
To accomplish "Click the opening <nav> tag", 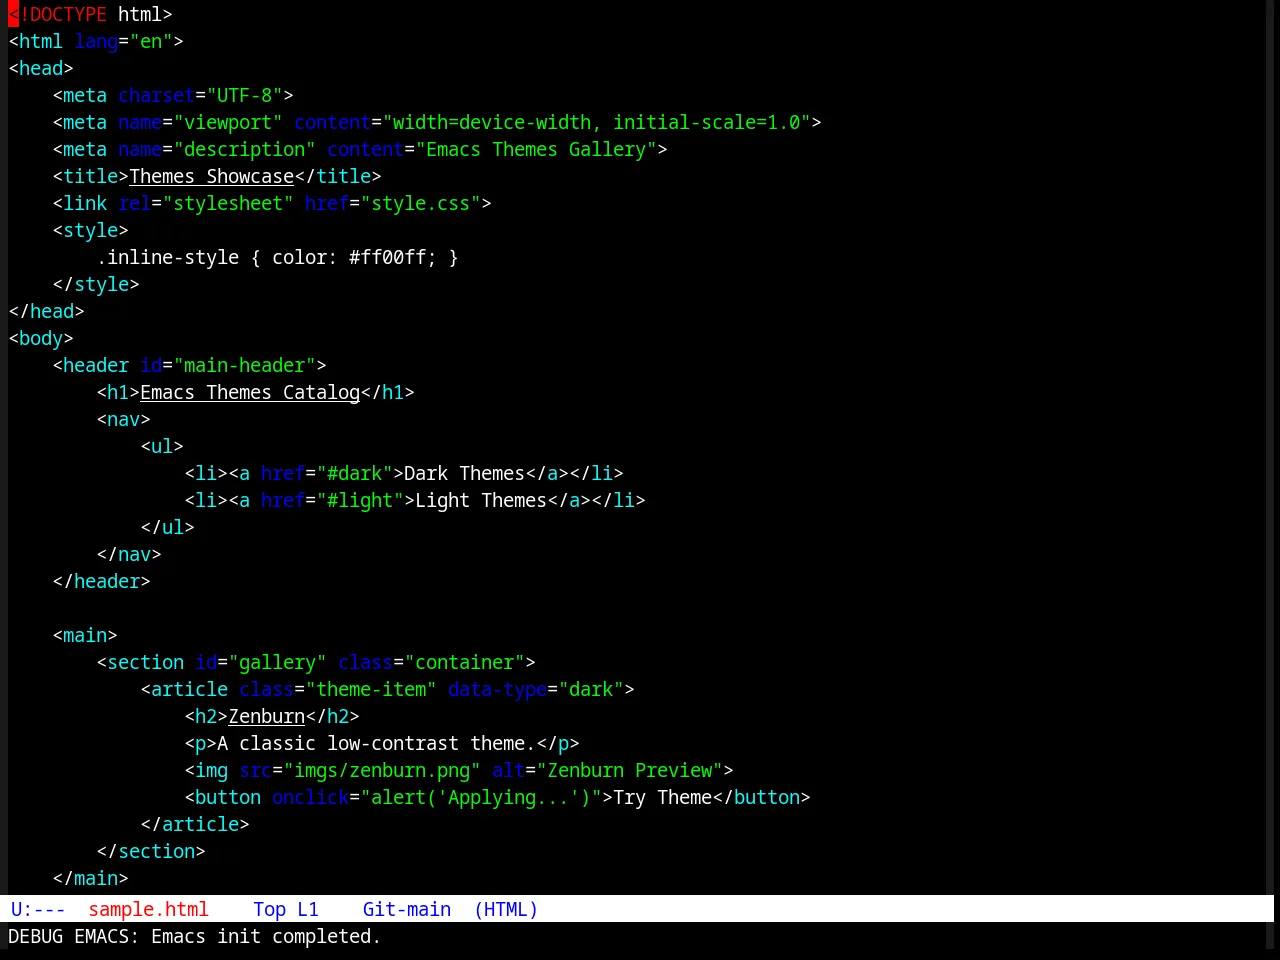I will pyautogui.click(x=124, y=419).
